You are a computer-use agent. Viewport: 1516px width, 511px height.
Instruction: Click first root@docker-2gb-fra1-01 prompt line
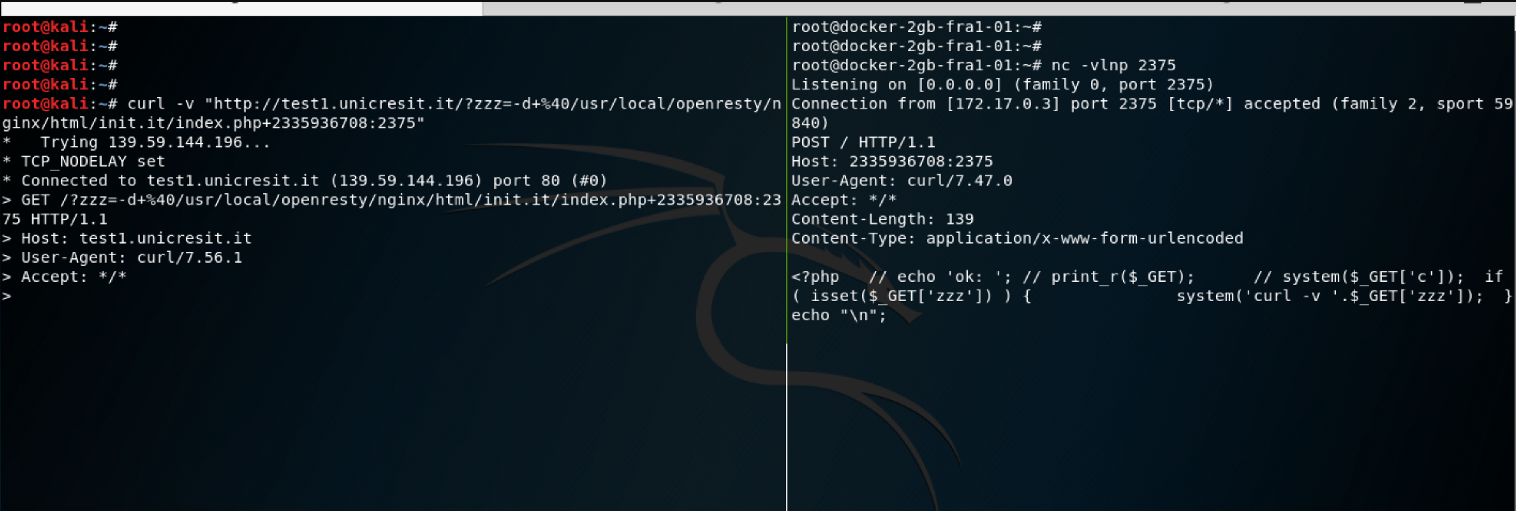pos(917,27)
